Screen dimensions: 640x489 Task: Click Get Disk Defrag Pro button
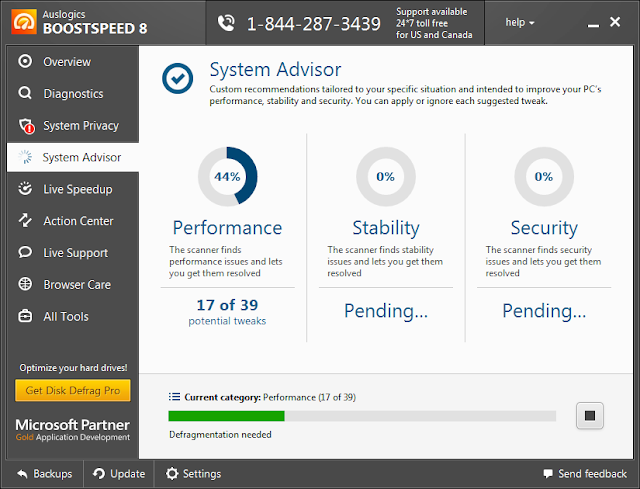73,390
